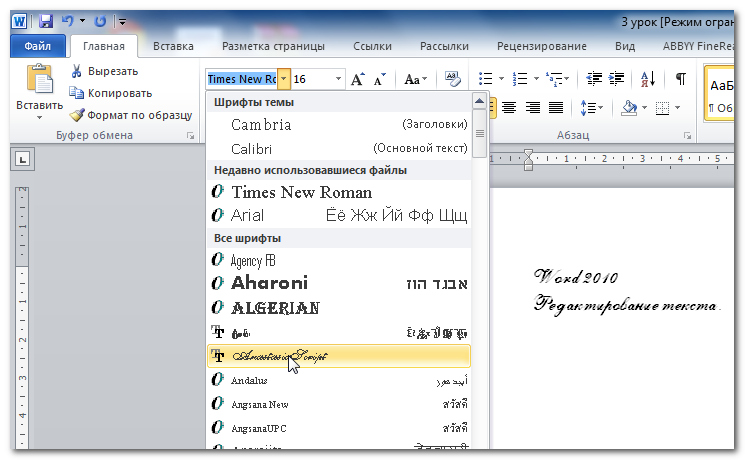Paste clipboard contents with Вставить icon
This screenshot has width=745, height=460.
(x=39, y=78)
